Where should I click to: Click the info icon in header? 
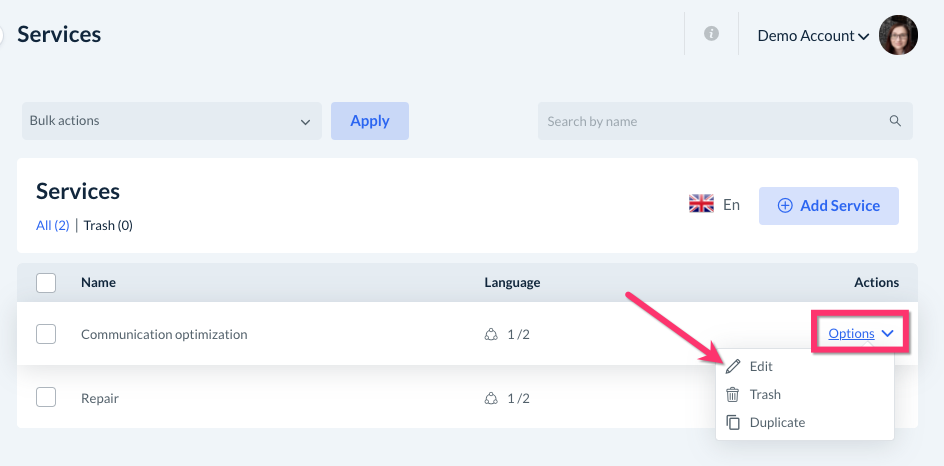(x=711, y=34)
